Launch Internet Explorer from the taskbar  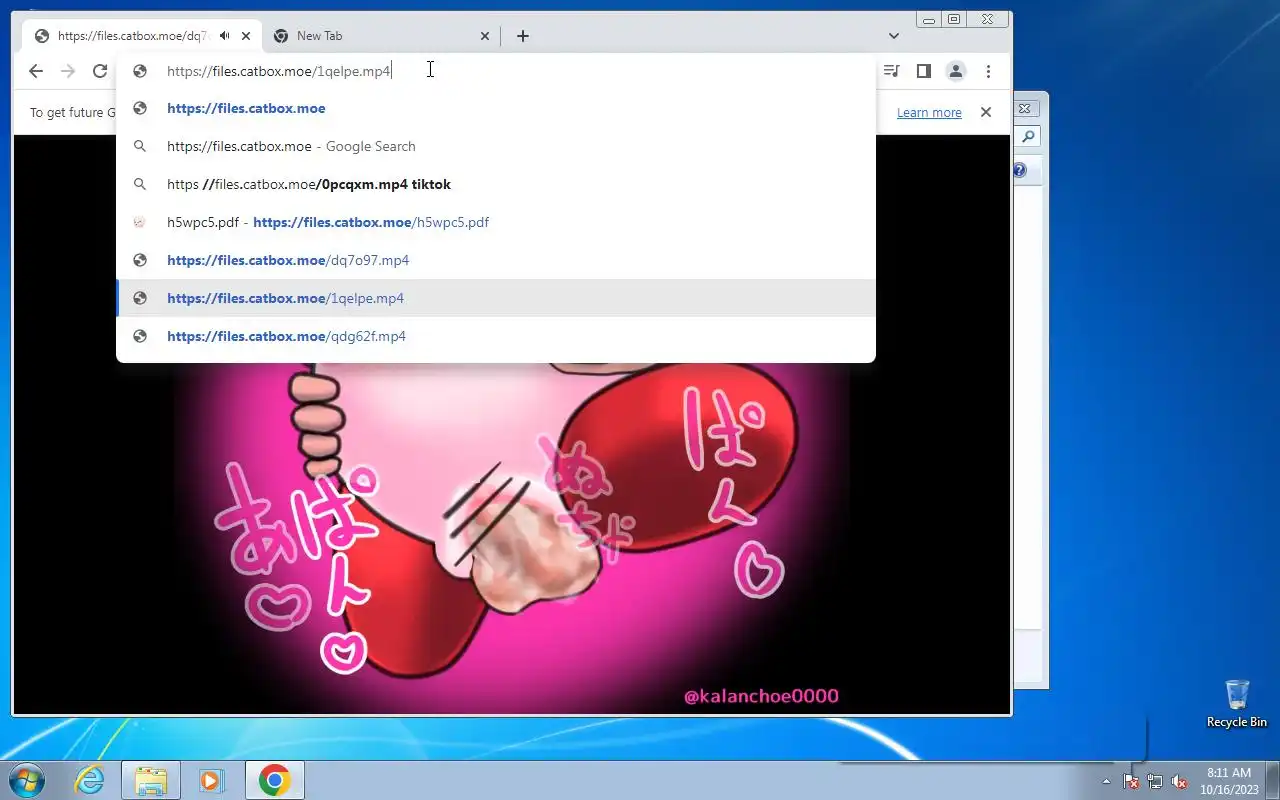89,780
